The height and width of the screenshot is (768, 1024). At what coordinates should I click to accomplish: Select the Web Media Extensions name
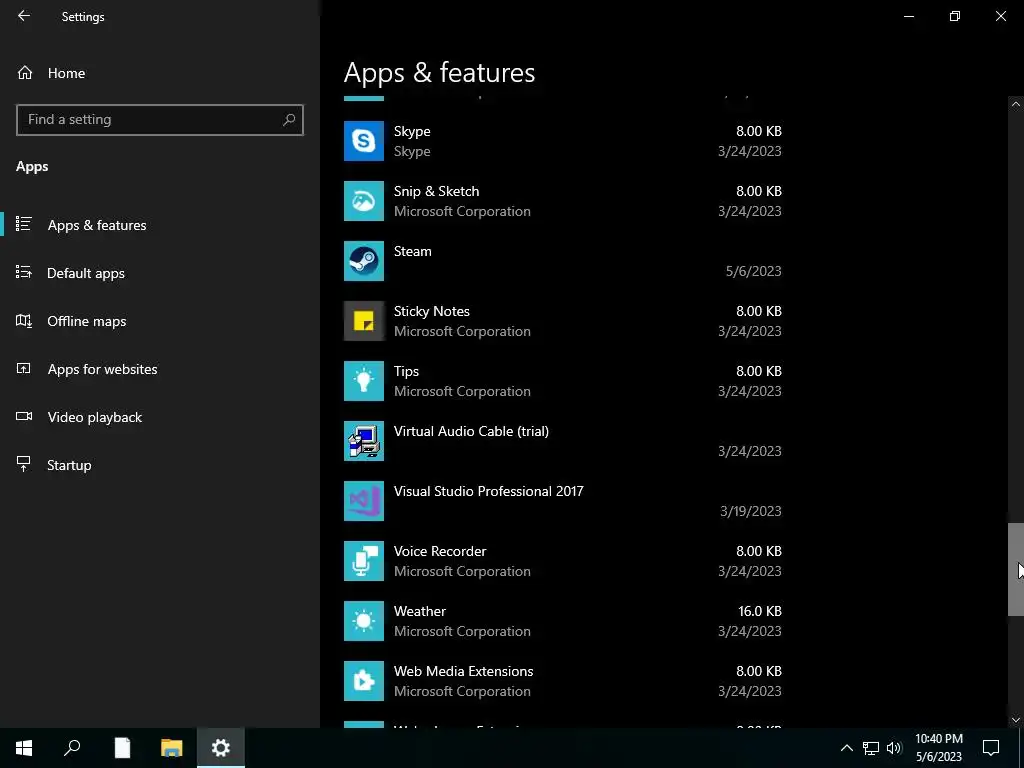click(464, 671)
